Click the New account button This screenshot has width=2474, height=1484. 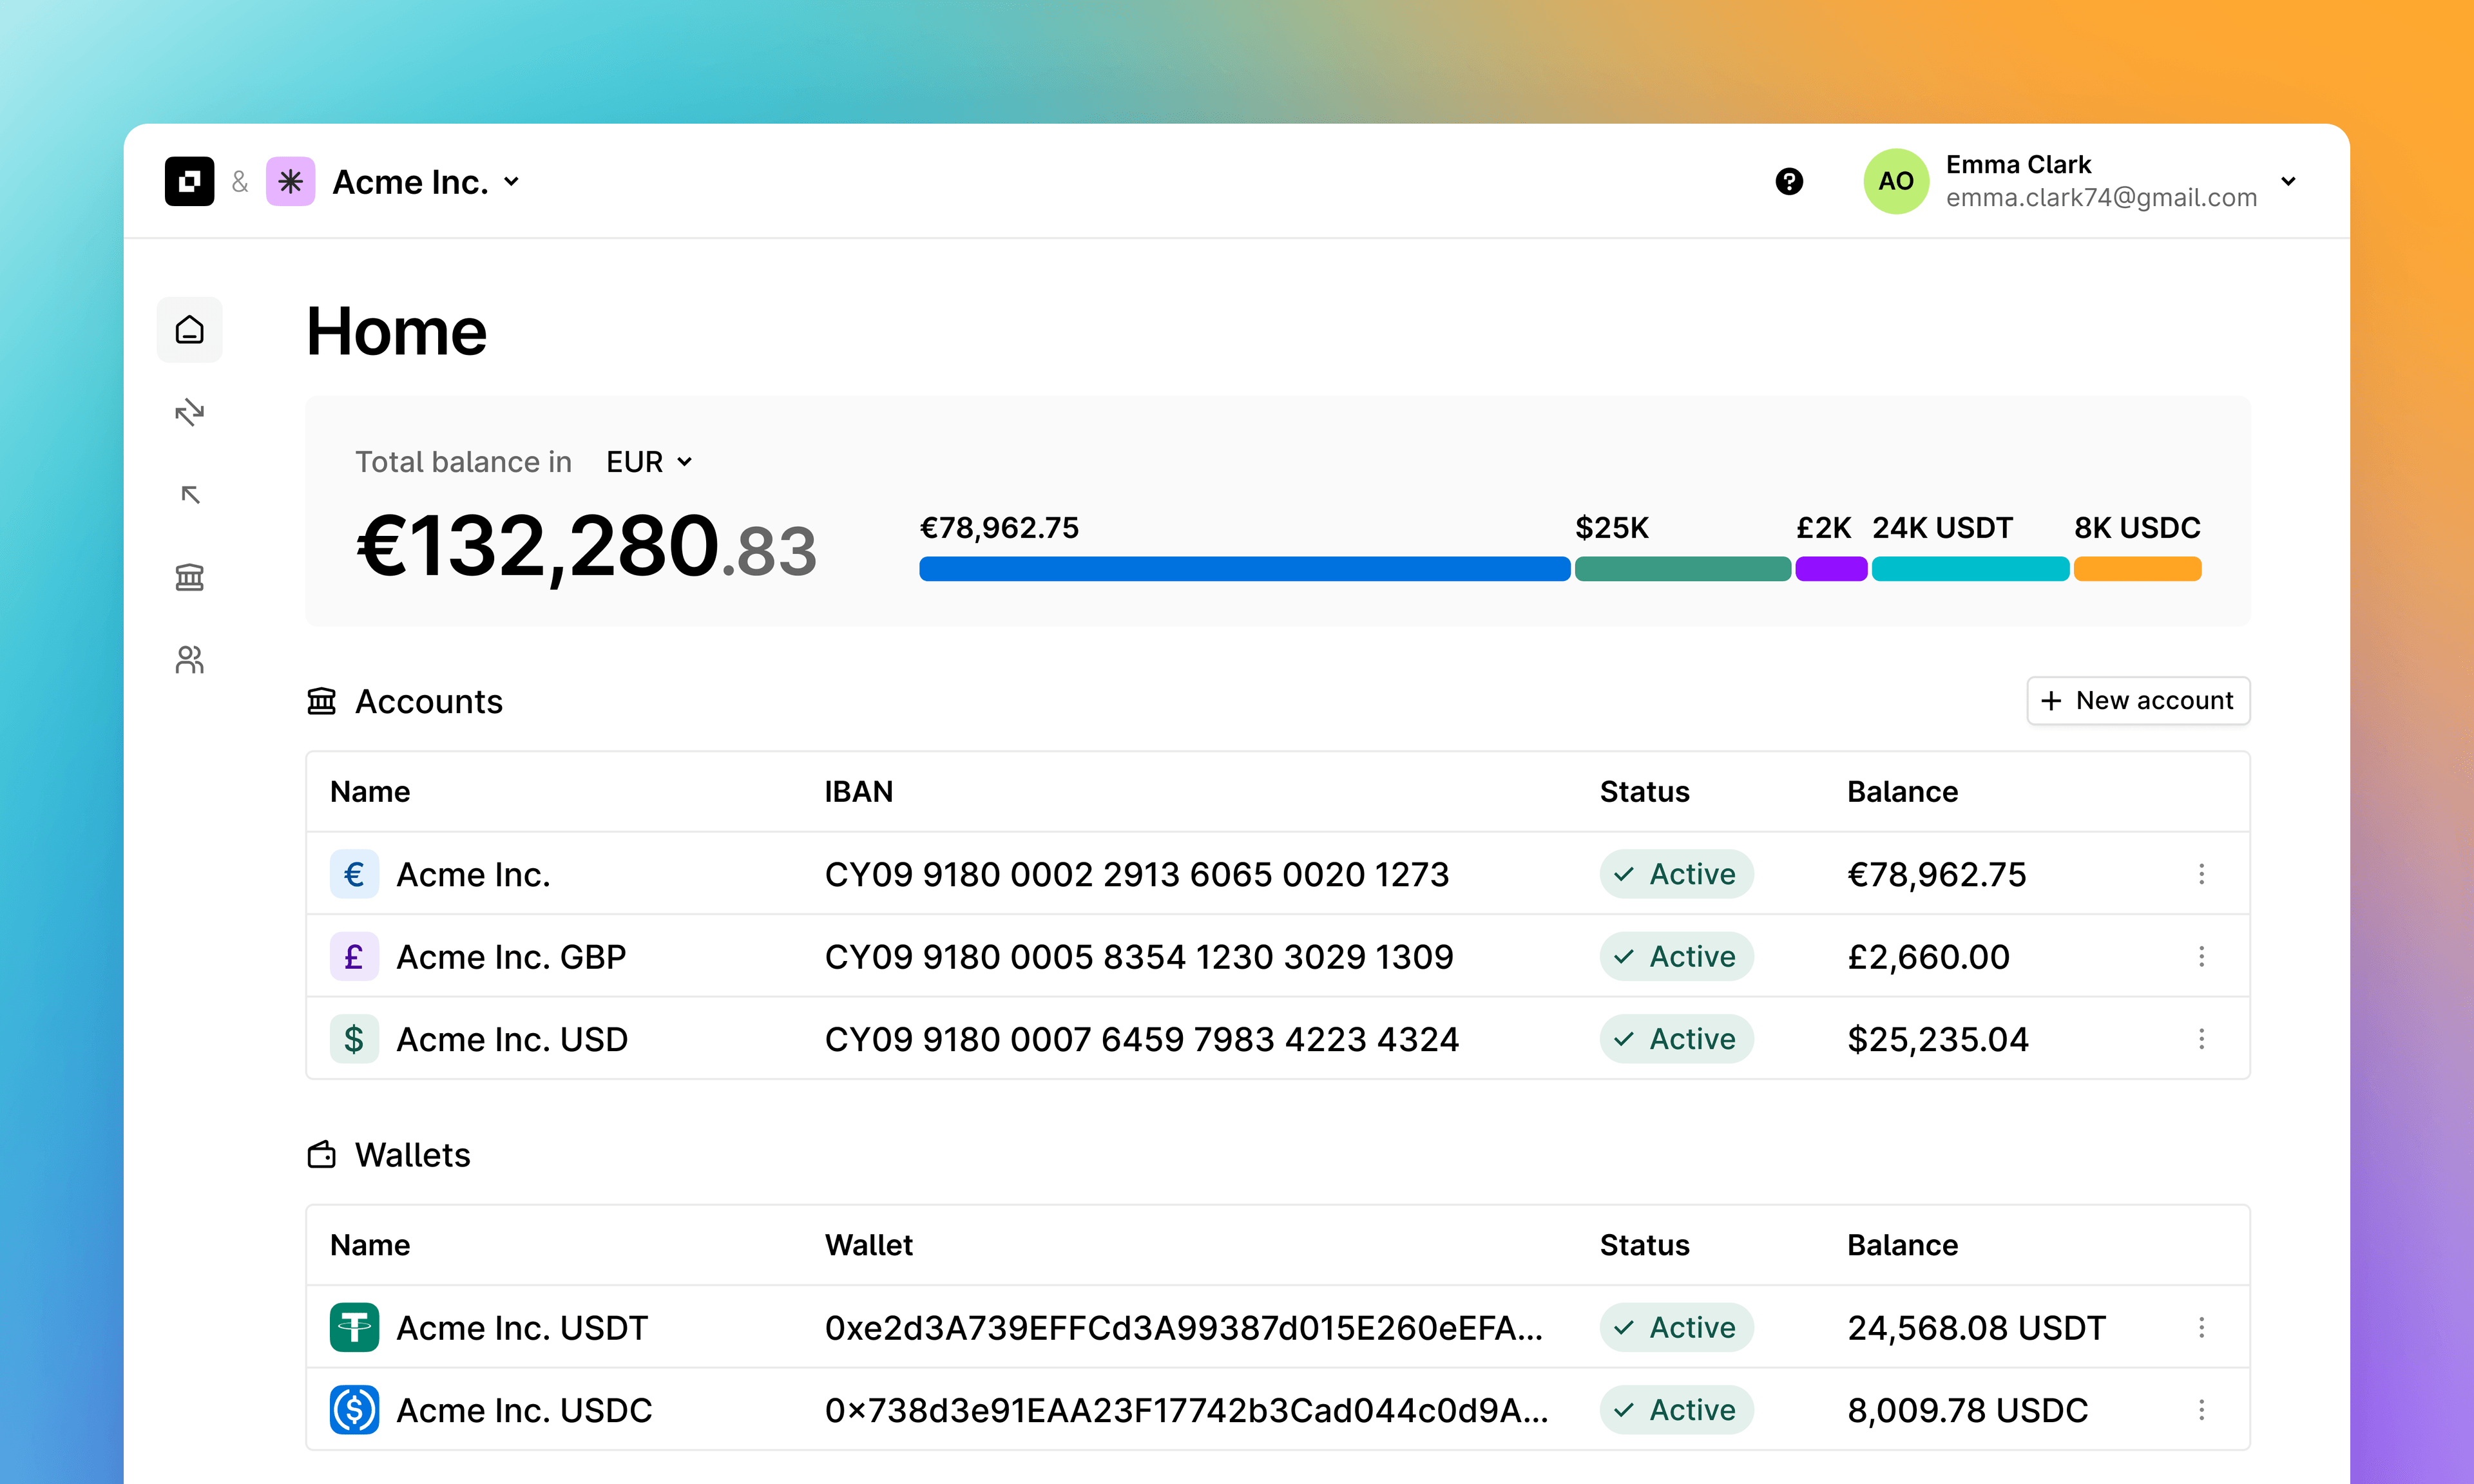(x=2138, y=701)
